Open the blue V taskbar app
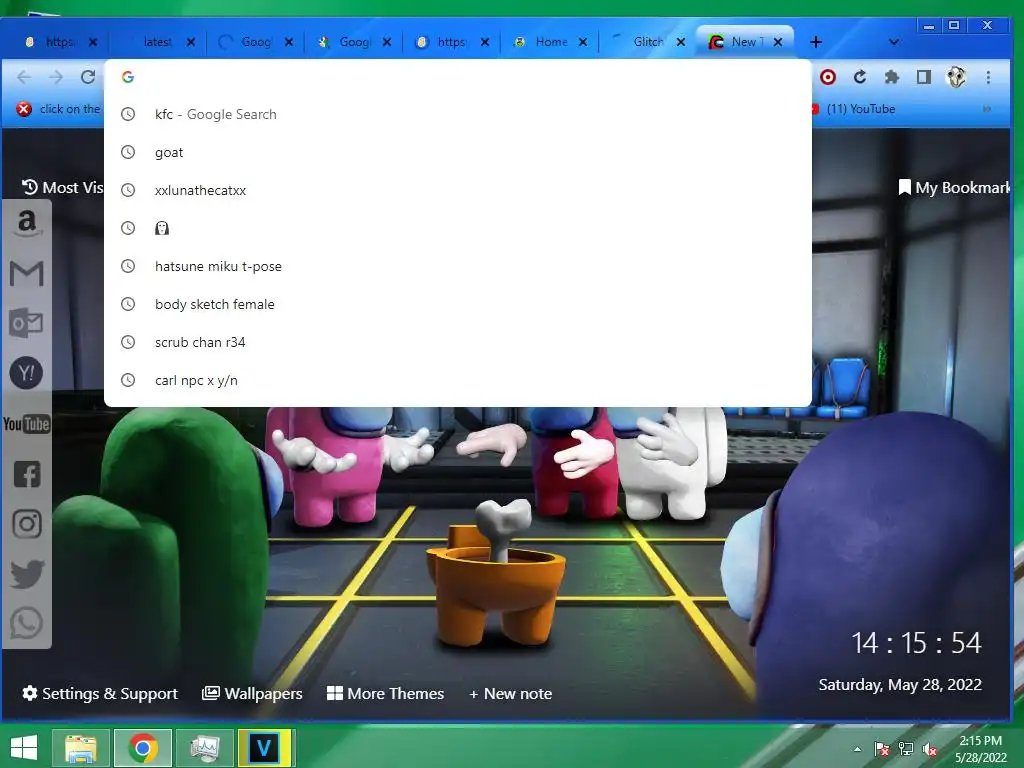1024x768 pixels. point(266,748)
